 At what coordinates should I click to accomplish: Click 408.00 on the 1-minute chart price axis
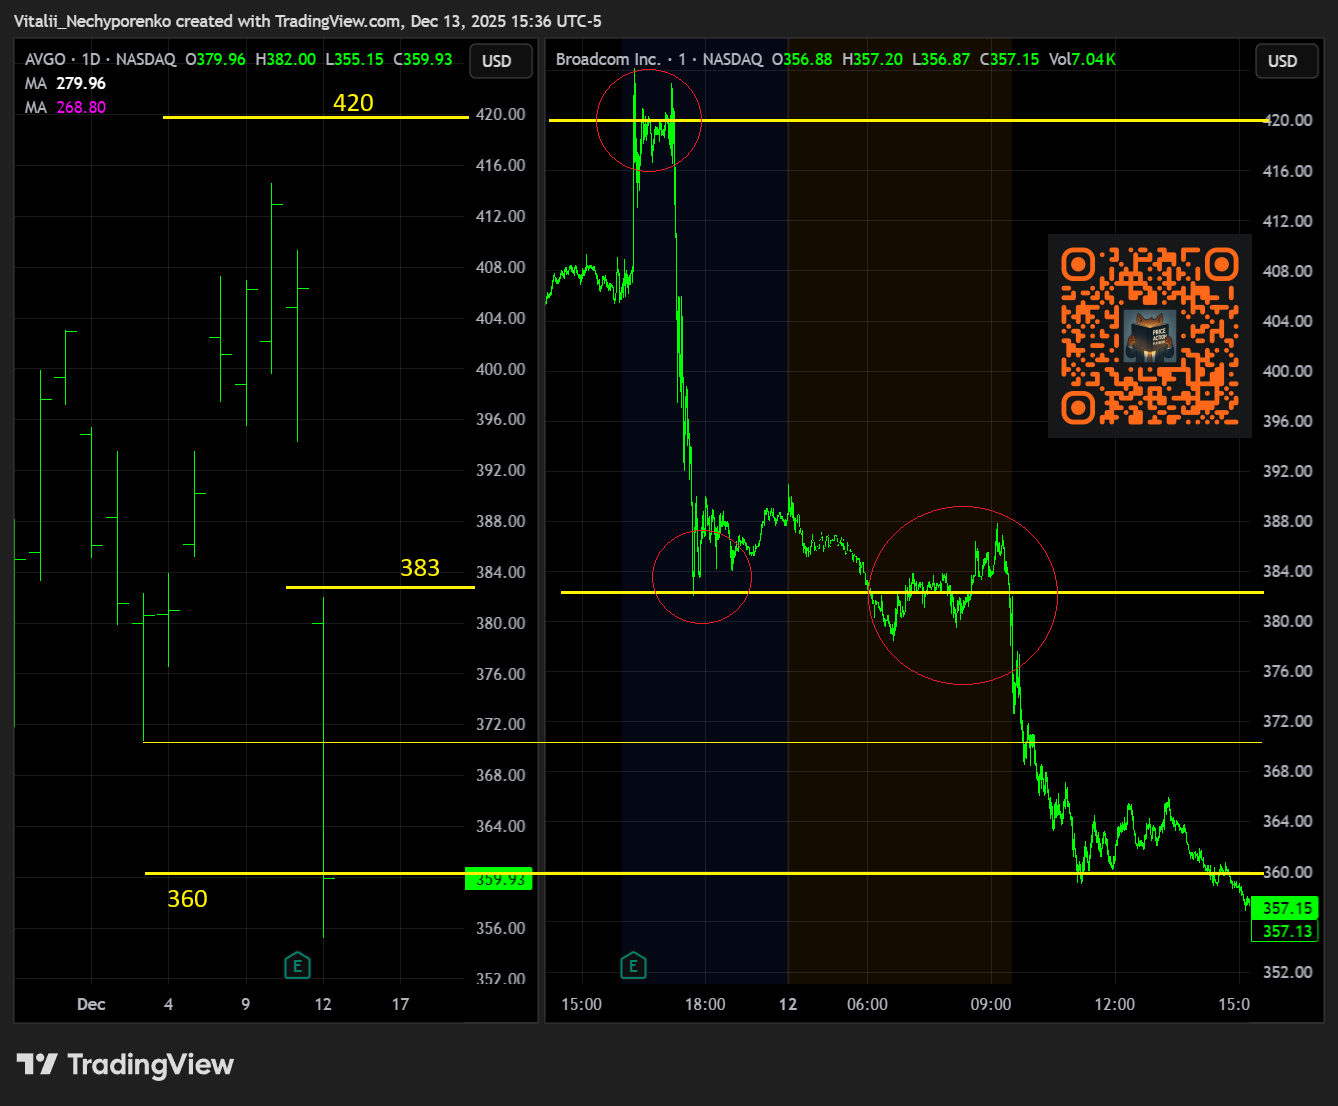pyautogui.click(x=1288, y=271)
